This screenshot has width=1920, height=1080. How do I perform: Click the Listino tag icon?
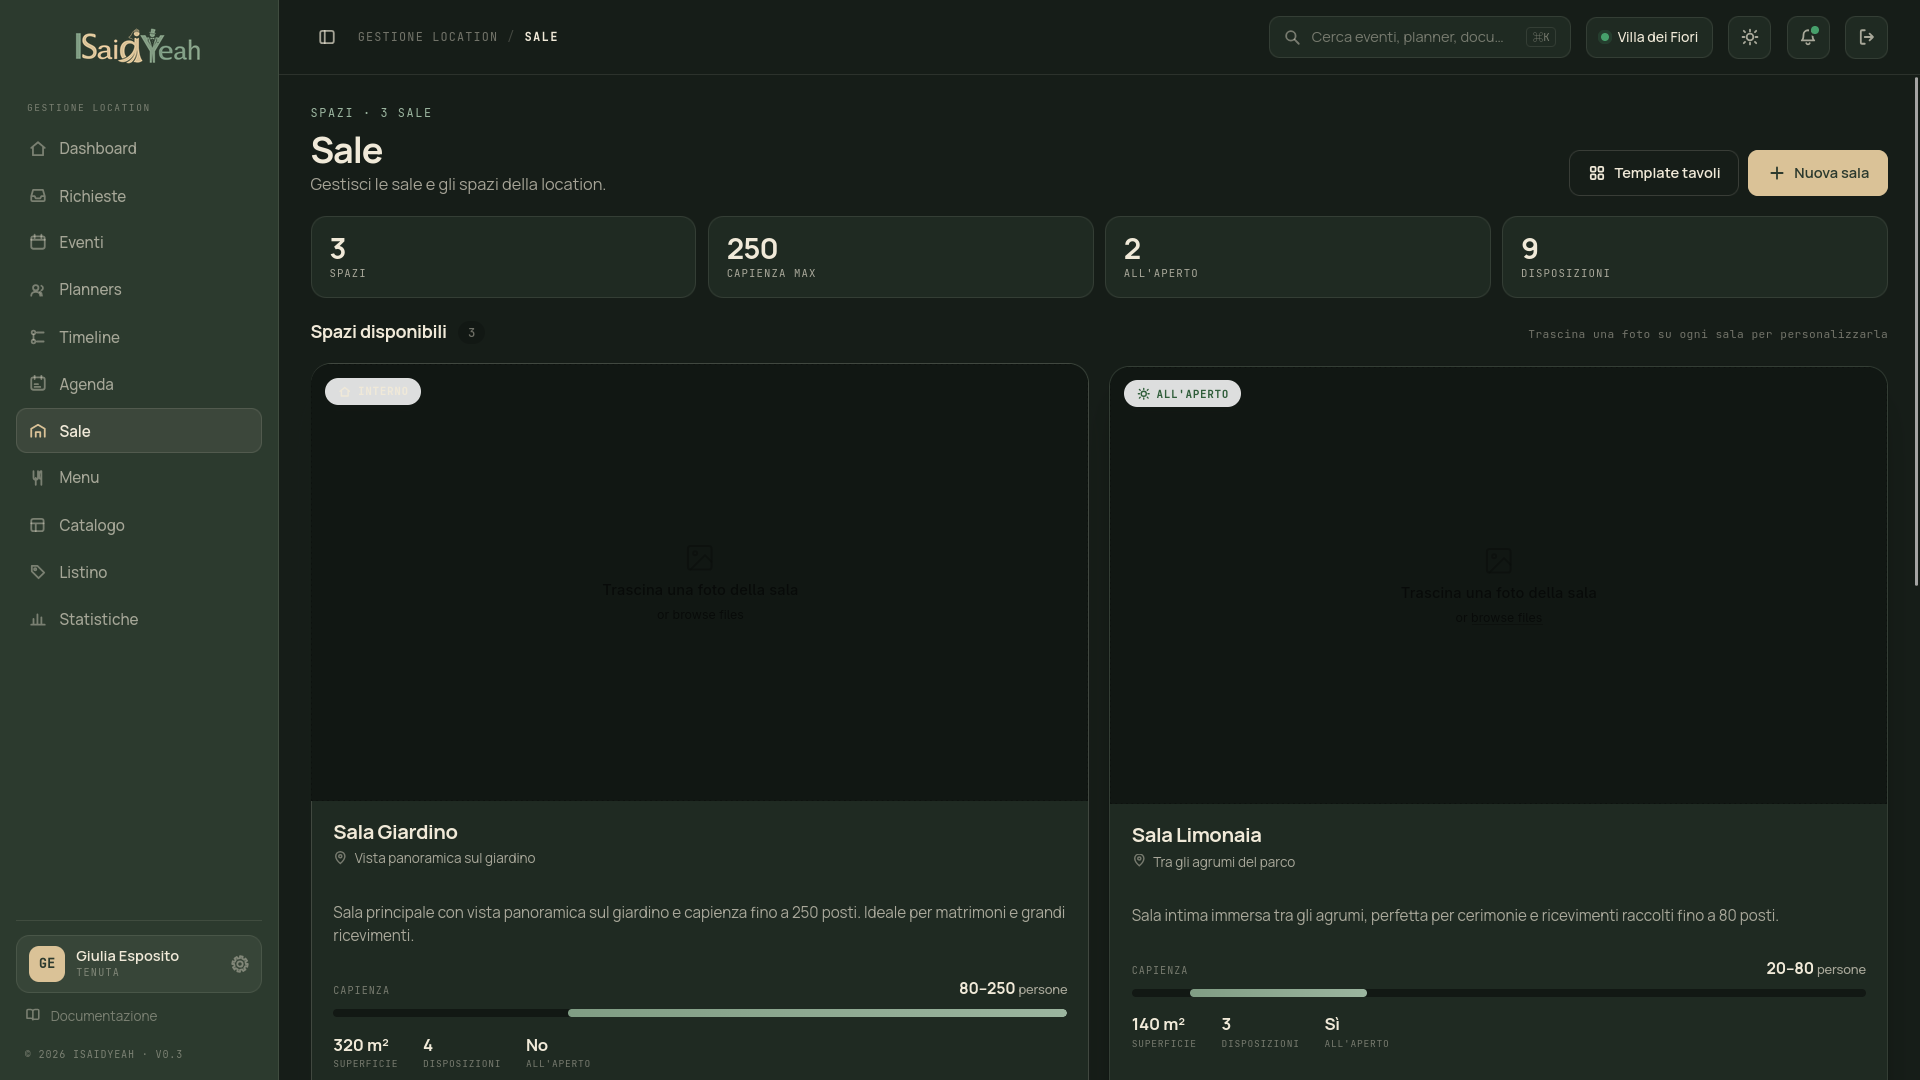click(x=38, y=572)
